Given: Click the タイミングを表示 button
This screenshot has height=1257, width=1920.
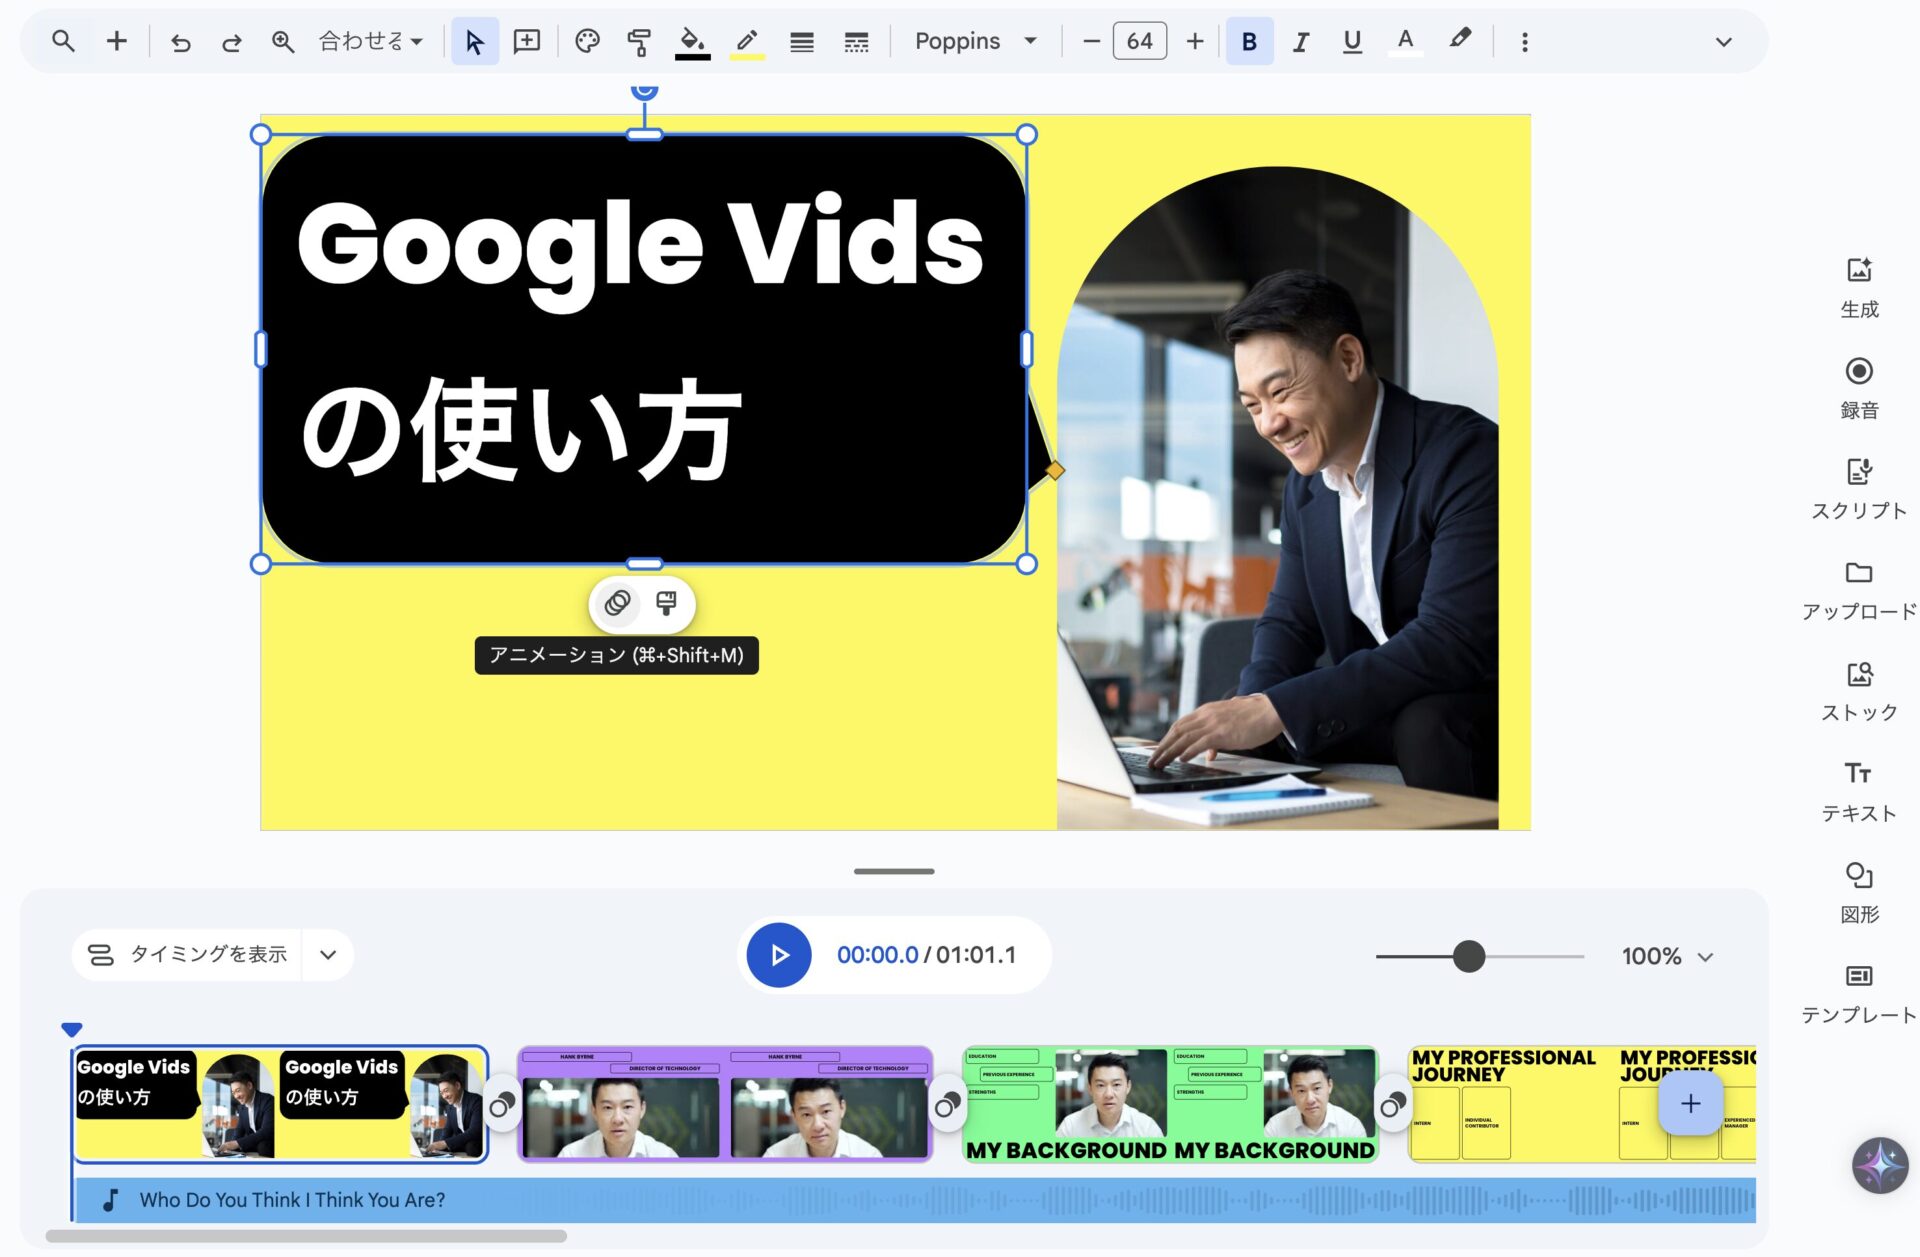Looking at the screenshot, I should tap(188, 955).
